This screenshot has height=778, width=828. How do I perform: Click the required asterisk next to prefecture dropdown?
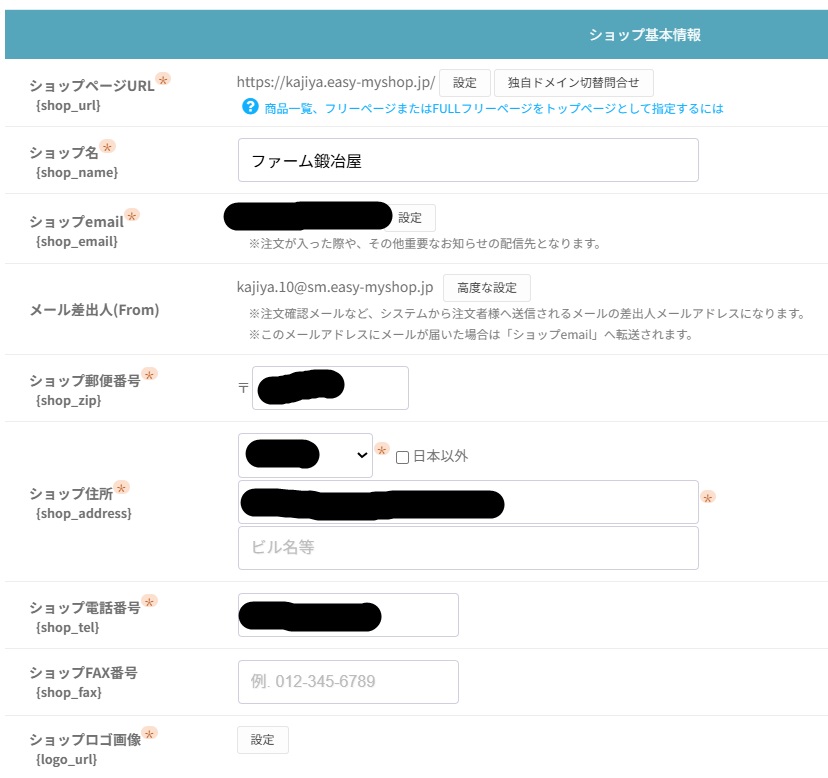(x=382, y=452)
